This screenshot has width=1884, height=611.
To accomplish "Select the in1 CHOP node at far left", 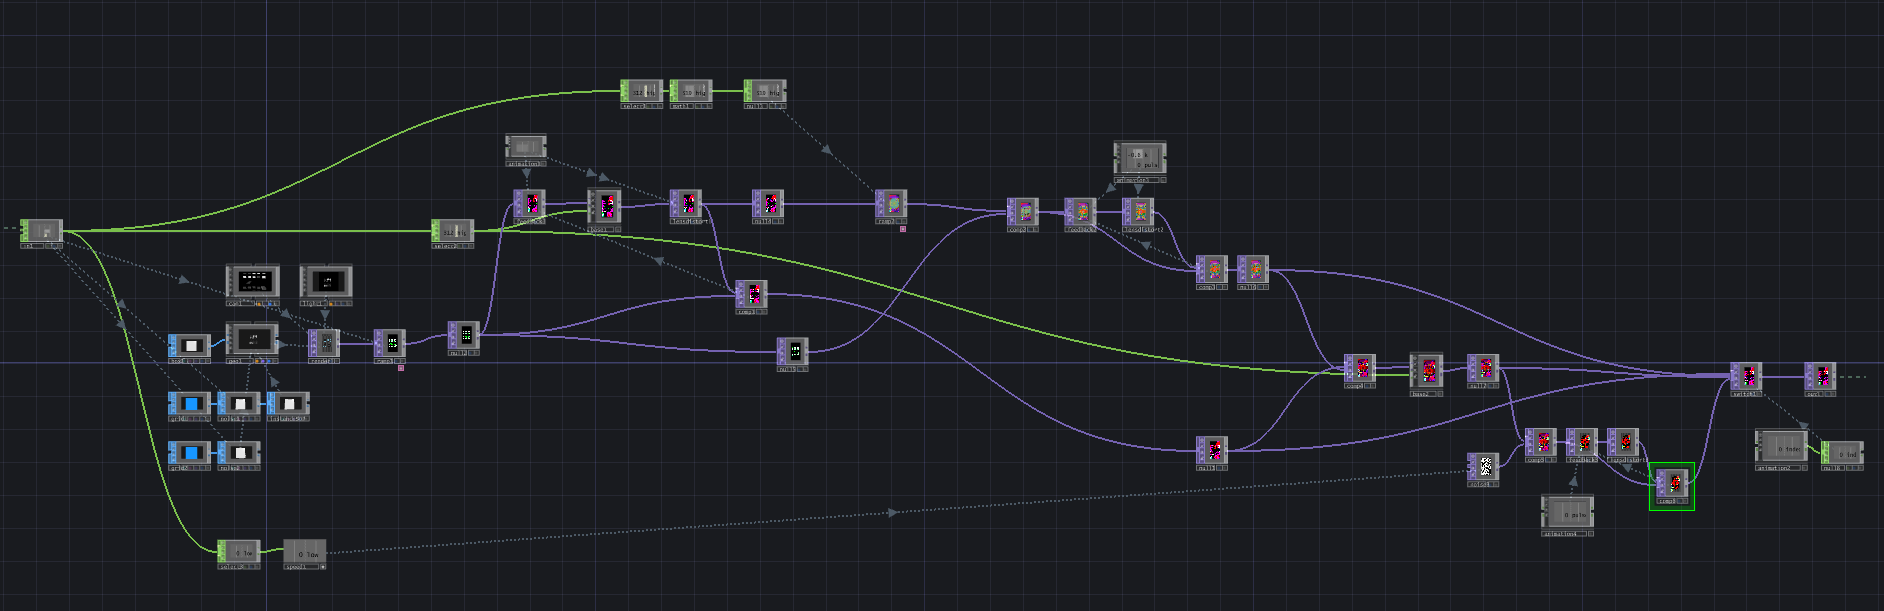I will (x=42, y=231).
